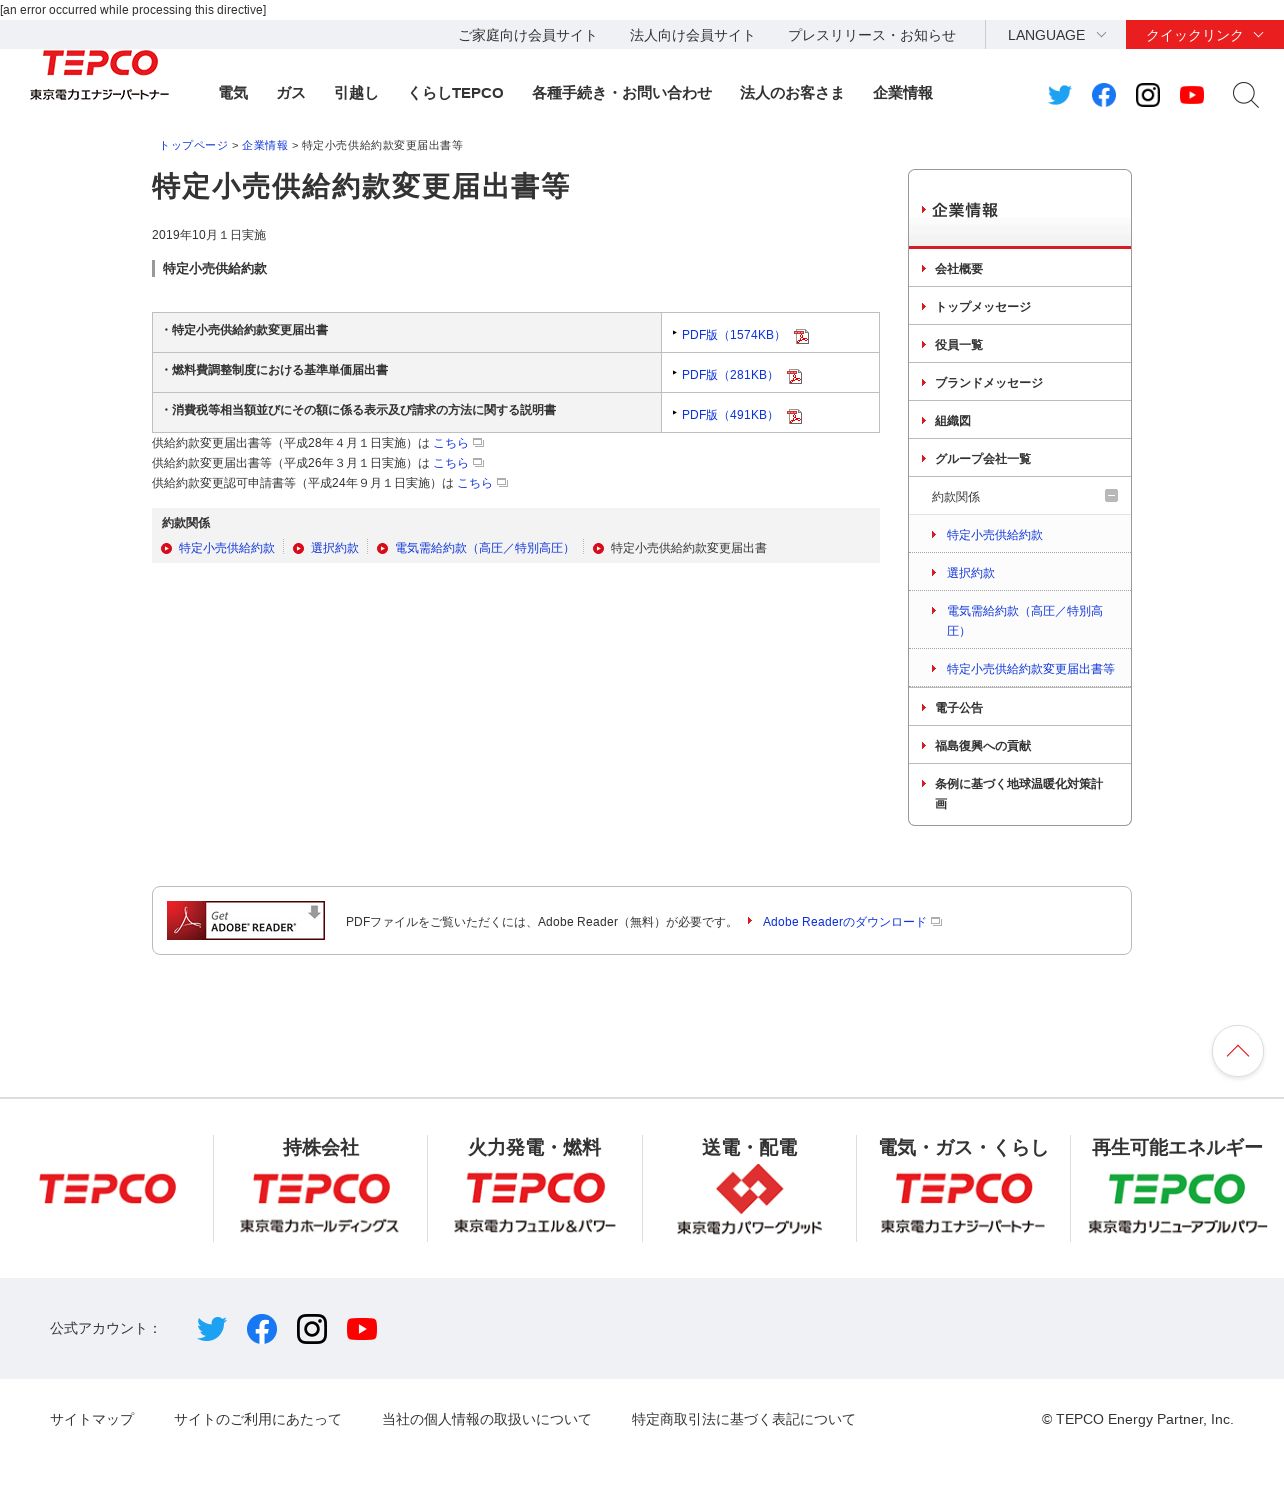Open プレスリリース・お知らせ link
Viewport: 1284px width, 1490px height.
[x=872, y=35]
